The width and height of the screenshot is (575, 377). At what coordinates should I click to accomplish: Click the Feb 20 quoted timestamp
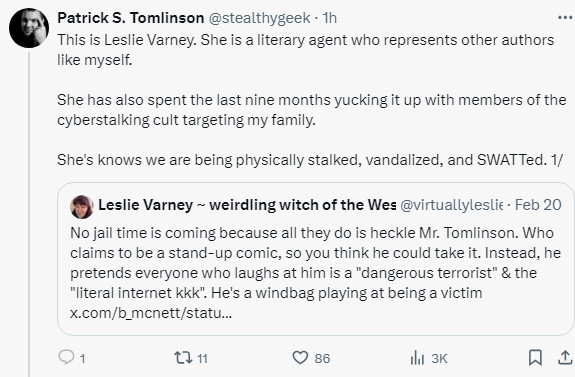coord(538,205)
